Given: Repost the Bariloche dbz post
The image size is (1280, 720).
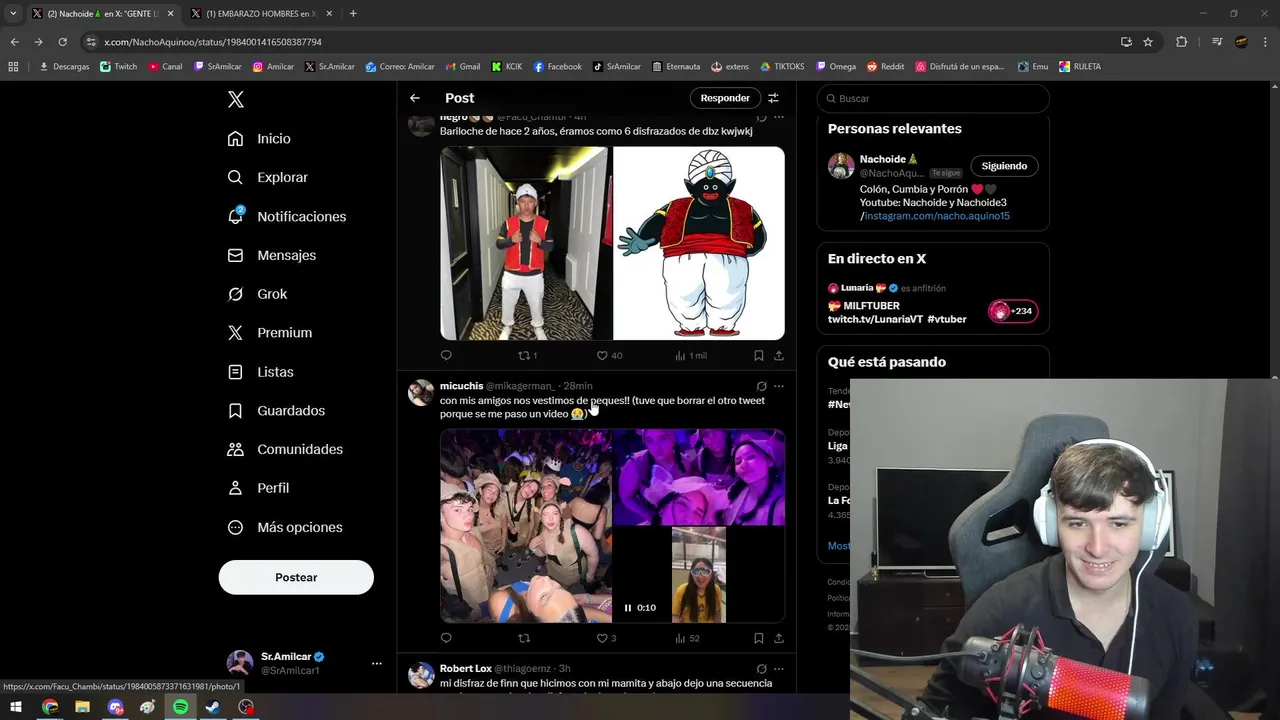Looking at the screenshot, I should click(x=527, y=355).
